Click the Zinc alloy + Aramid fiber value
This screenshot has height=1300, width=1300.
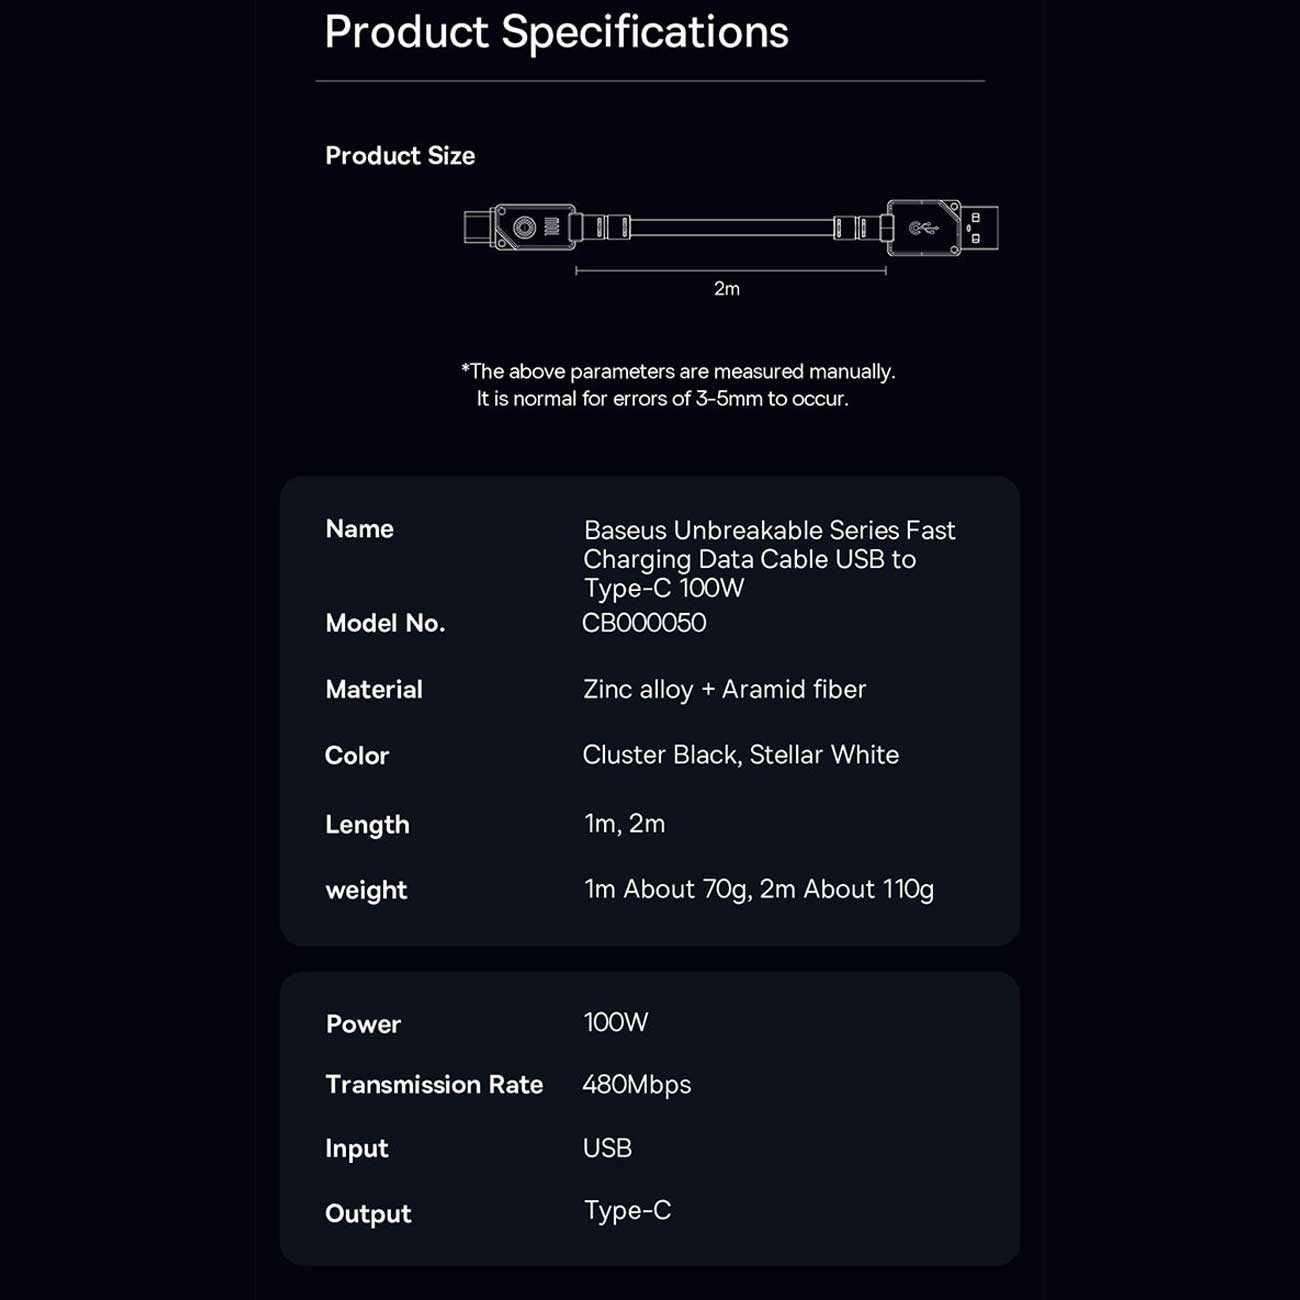point(724,689)
